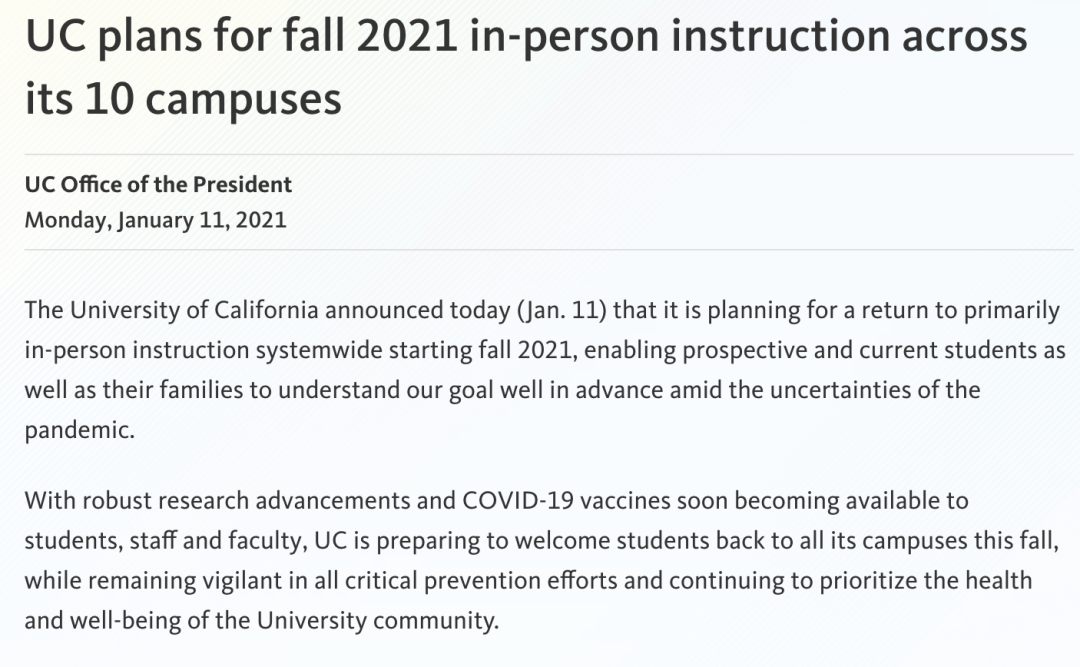This screenshot has width=1080, height=667.
Task: Click "students, staff and faculty" text
Action: (x=164, y=539)
